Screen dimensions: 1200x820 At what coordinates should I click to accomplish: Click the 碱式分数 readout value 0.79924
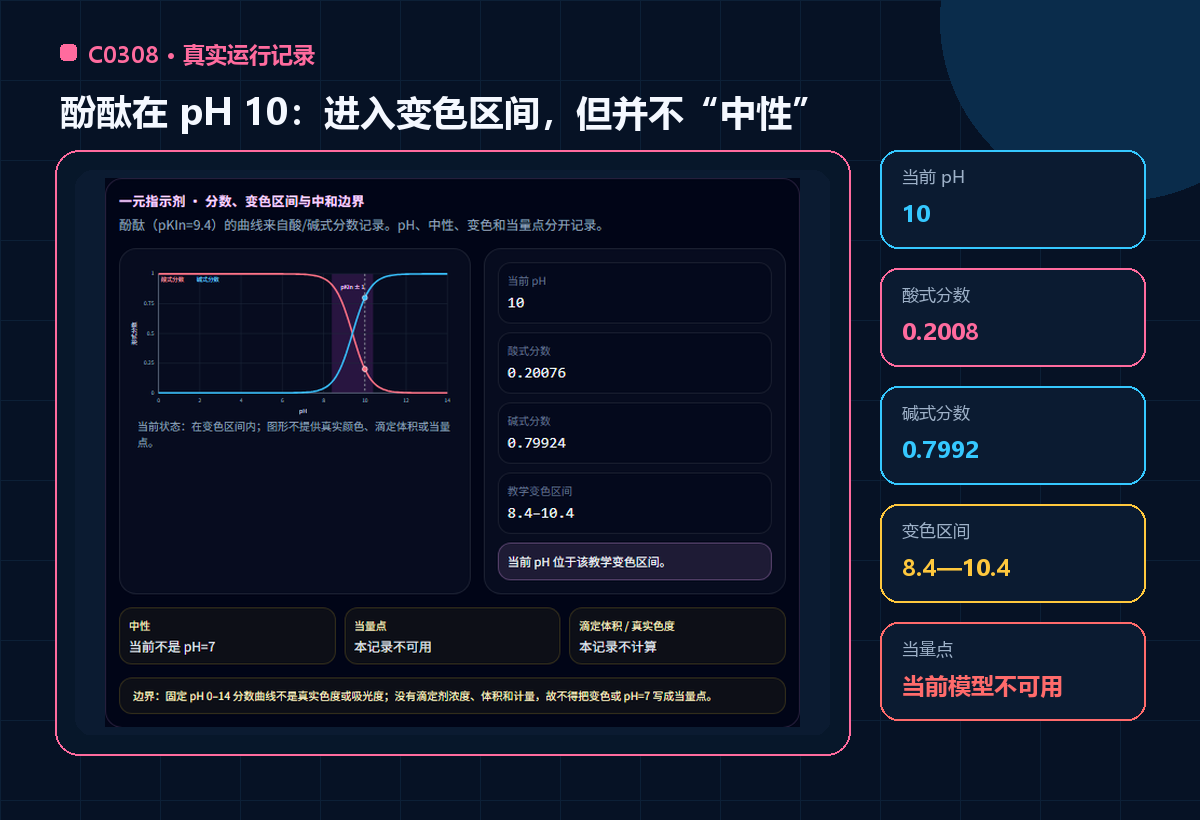tap(537, 443)
